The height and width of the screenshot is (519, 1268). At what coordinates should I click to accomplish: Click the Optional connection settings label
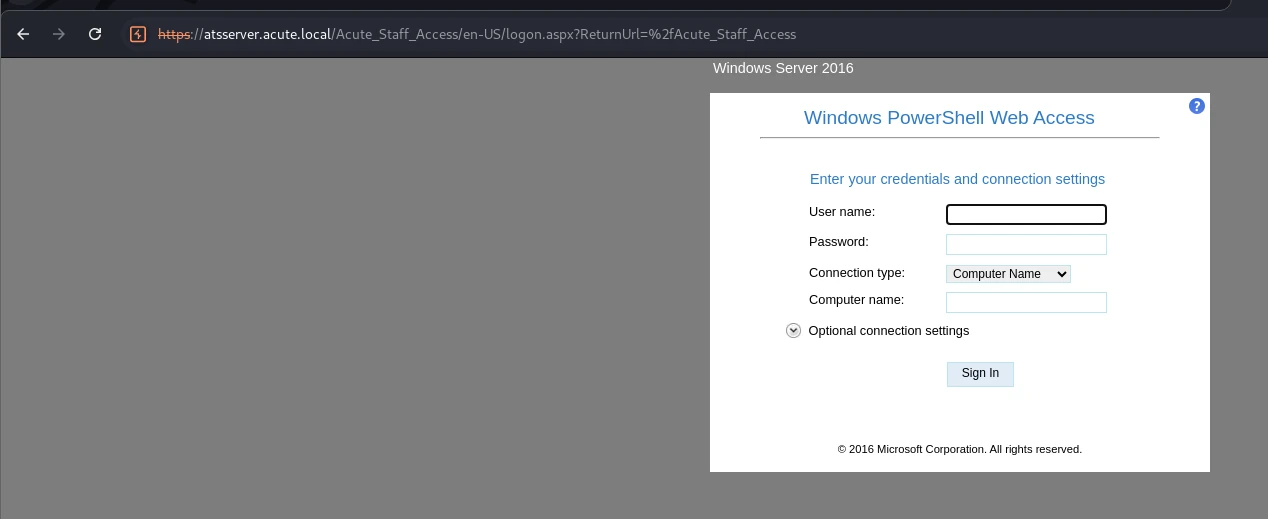pyautogui.click(x=889, y=331)
